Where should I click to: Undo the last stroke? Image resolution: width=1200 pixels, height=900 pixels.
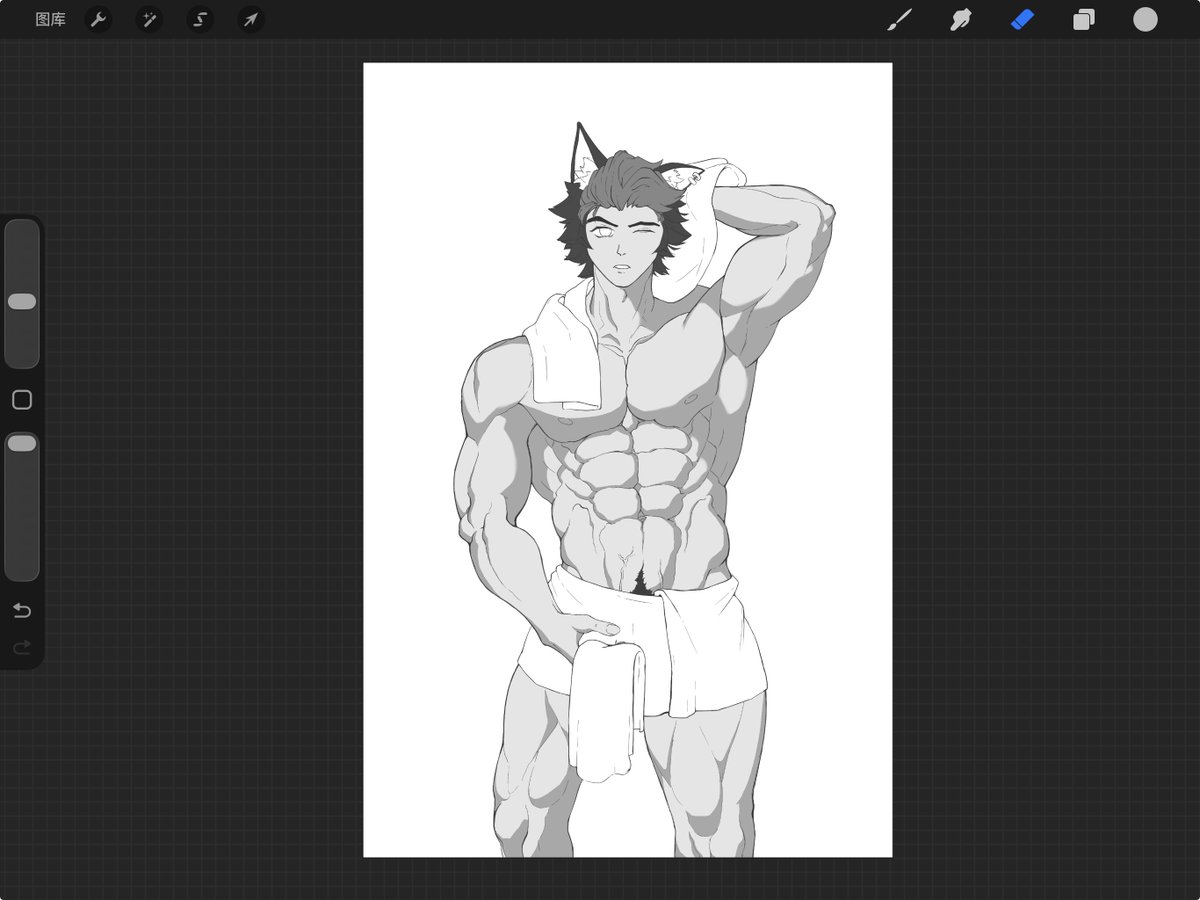click(x=22, y=610)
